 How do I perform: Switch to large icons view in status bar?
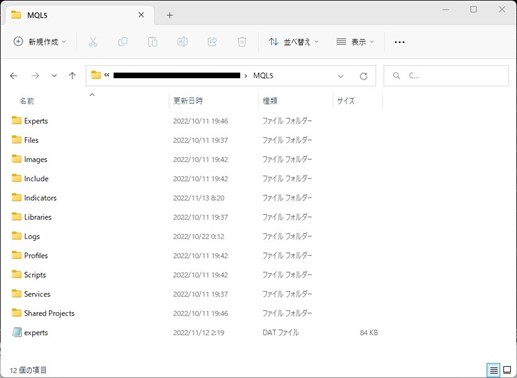(x=507, y=370)
